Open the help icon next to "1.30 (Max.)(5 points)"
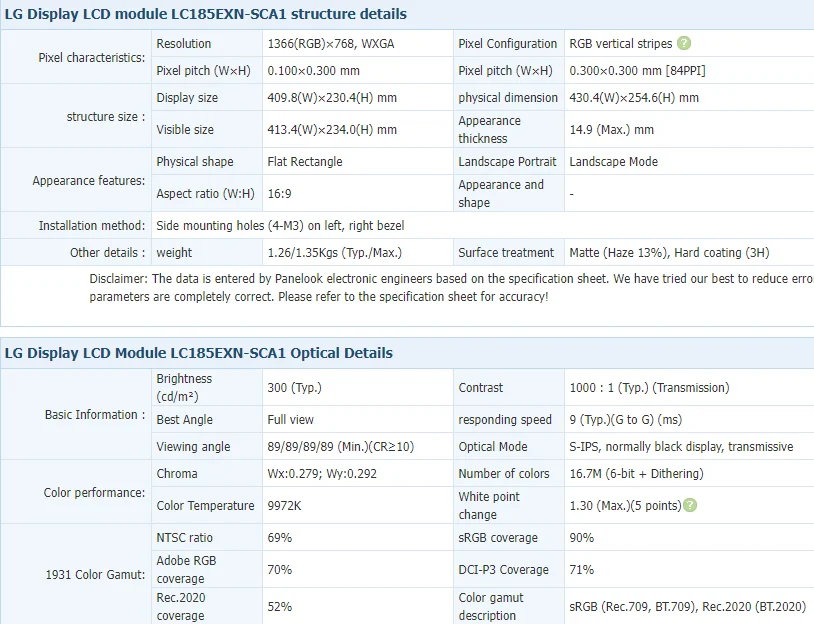This screenshot has height=624, width=814. pyautogui.click(x=690, y=505)
